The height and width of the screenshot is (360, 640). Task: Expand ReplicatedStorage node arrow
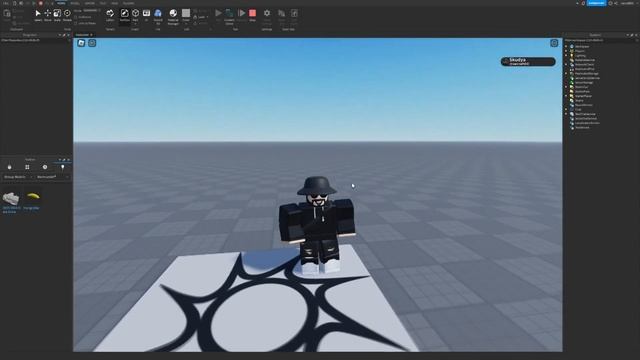[566, 73]
